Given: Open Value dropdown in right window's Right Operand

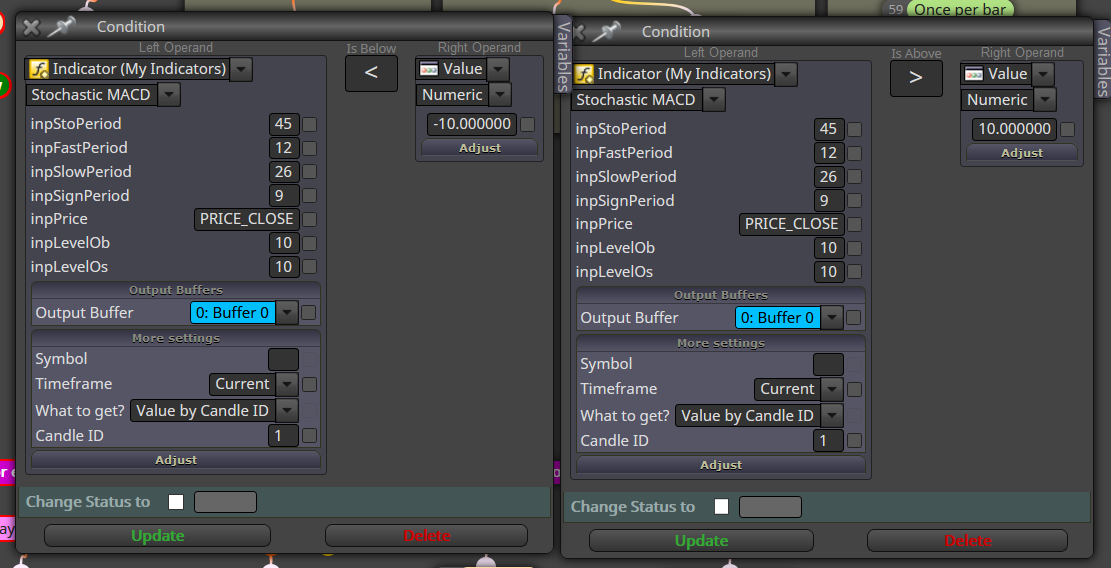Looking at the screenshot, I should [x=1043, y=74].
